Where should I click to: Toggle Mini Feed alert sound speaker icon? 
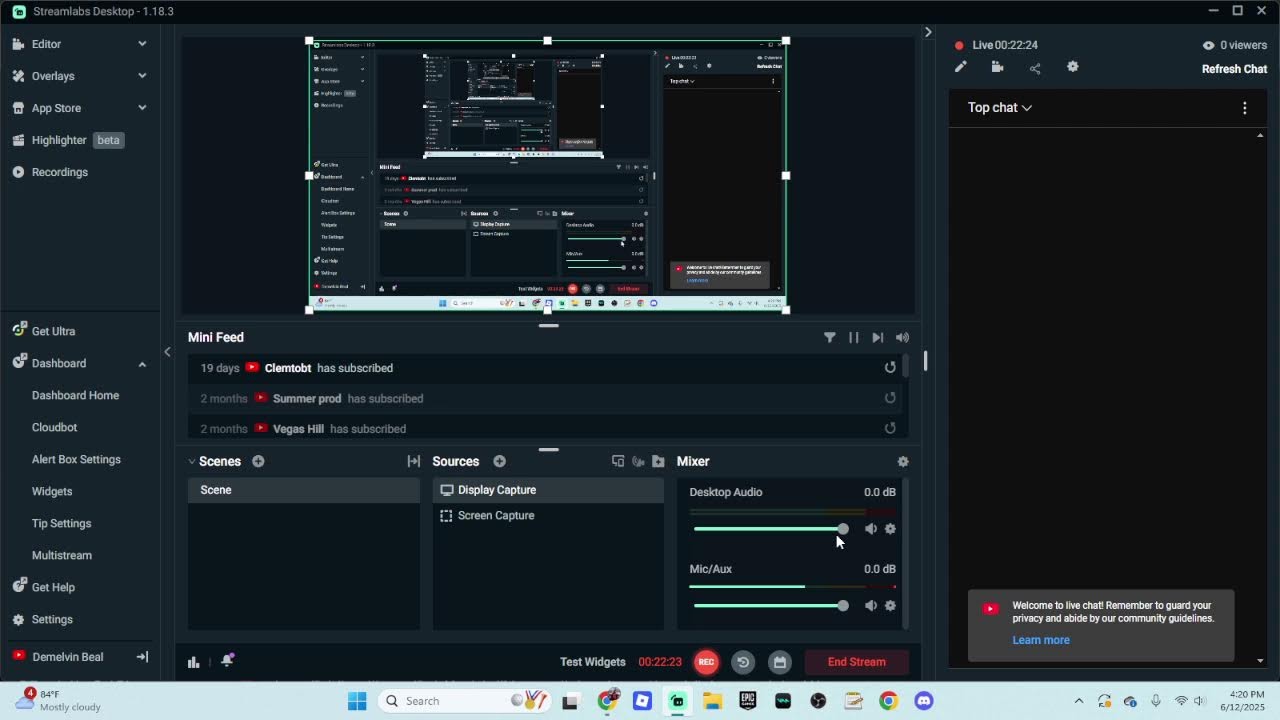point(902,338)
